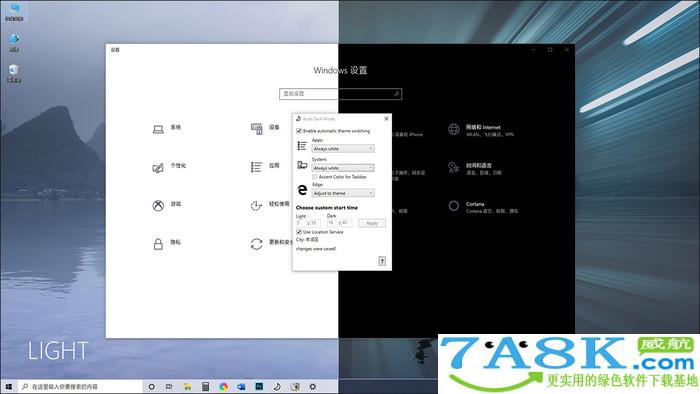Open the 隐私 privacy lock settings category
The height and width of the screenshot is (394, 700).
167,244
